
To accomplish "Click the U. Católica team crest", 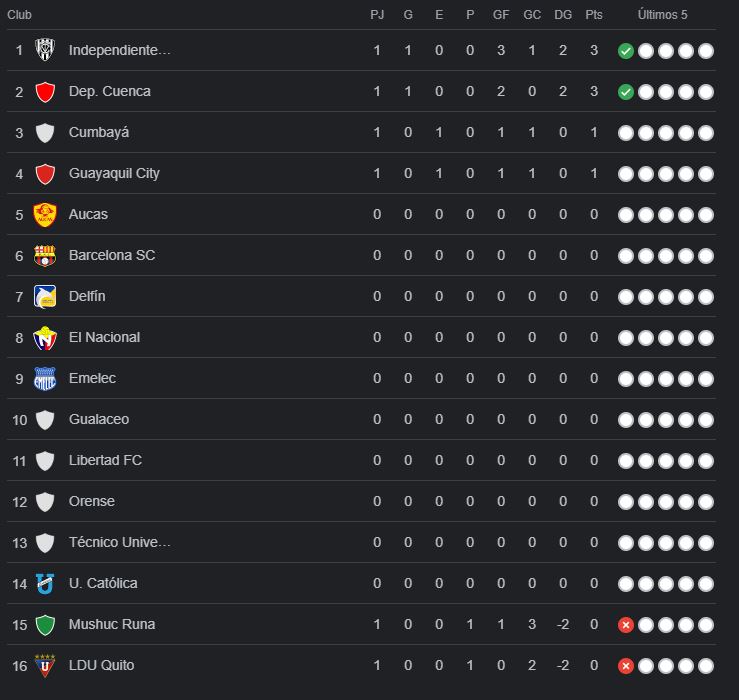I will pos(44,583).
